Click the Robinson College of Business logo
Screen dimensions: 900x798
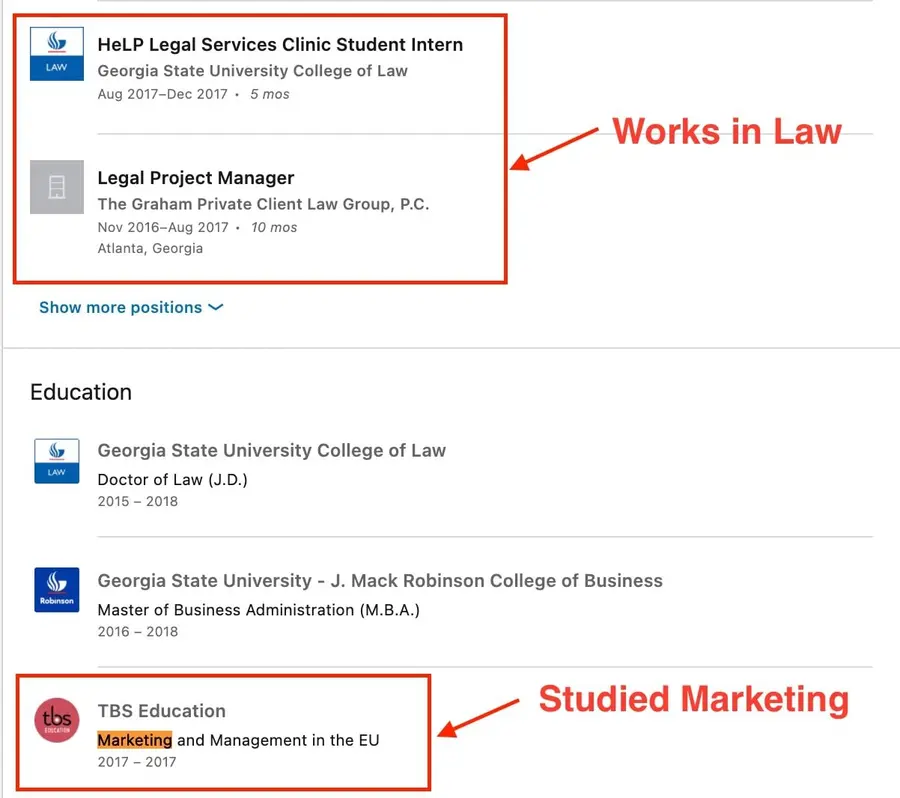[x=56, y=590]
